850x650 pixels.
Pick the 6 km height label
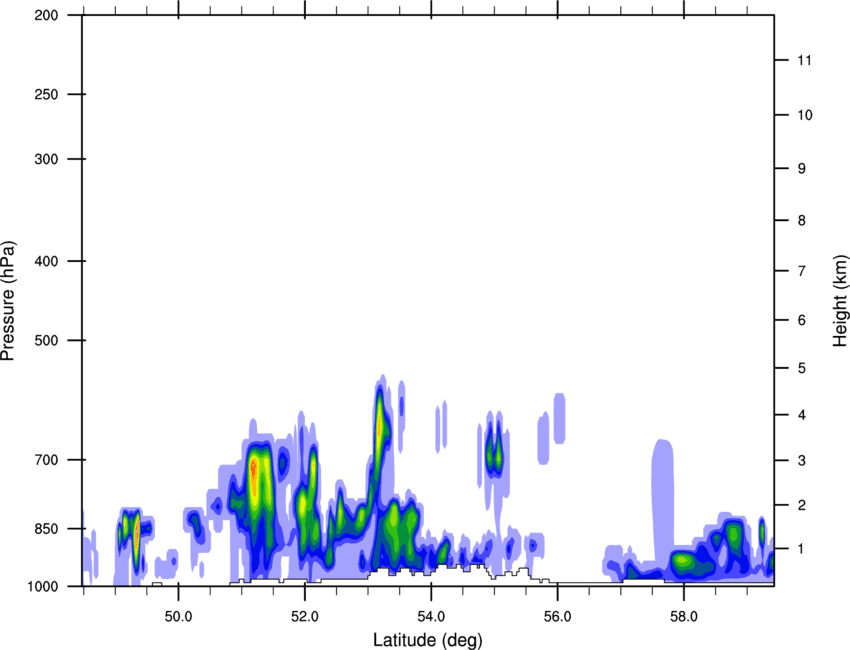[x=802, y=320]
